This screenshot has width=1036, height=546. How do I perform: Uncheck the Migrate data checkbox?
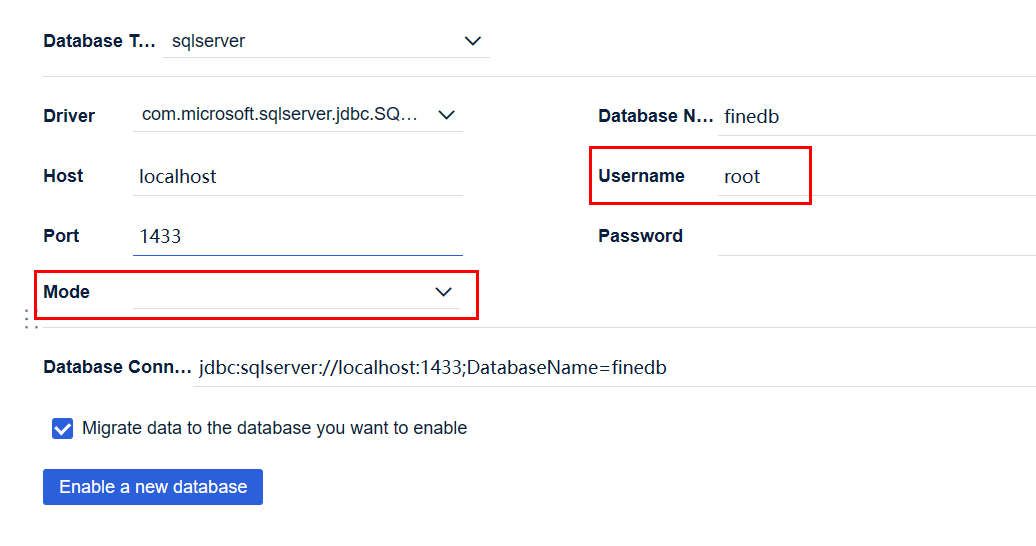(62, 428)
